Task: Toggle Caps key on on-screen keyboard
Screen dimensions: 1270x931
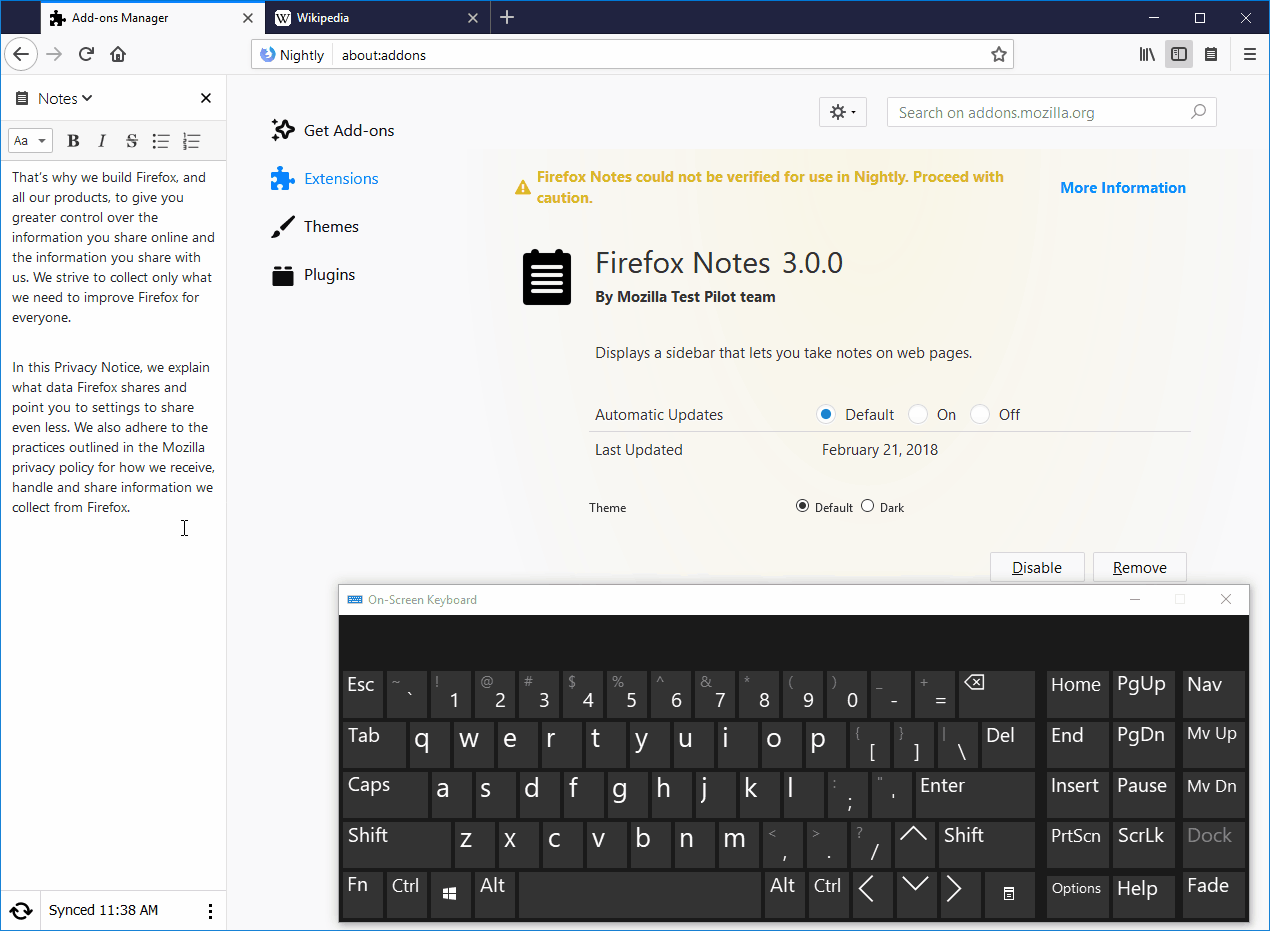Action: (384, 794)
